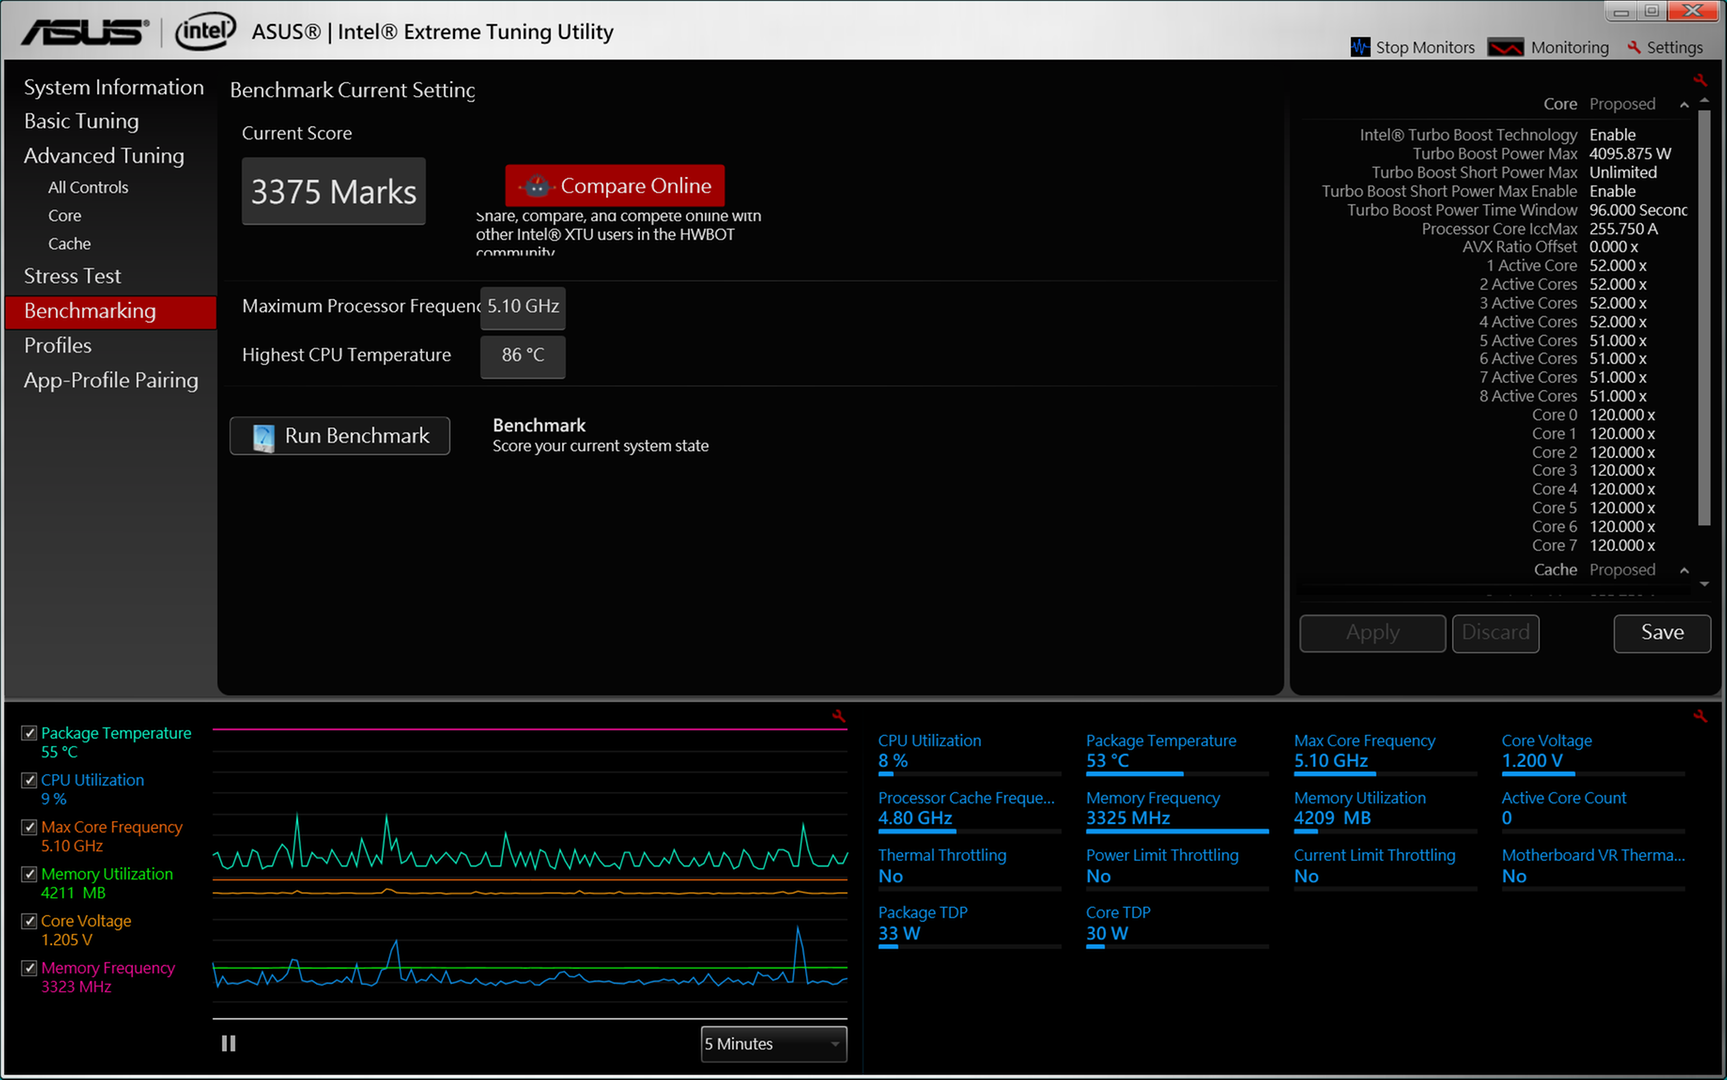Click the scroll down arrow in proposed panel
The height and width of the screenshot is (1080, 1727).
pos(1705,584)
